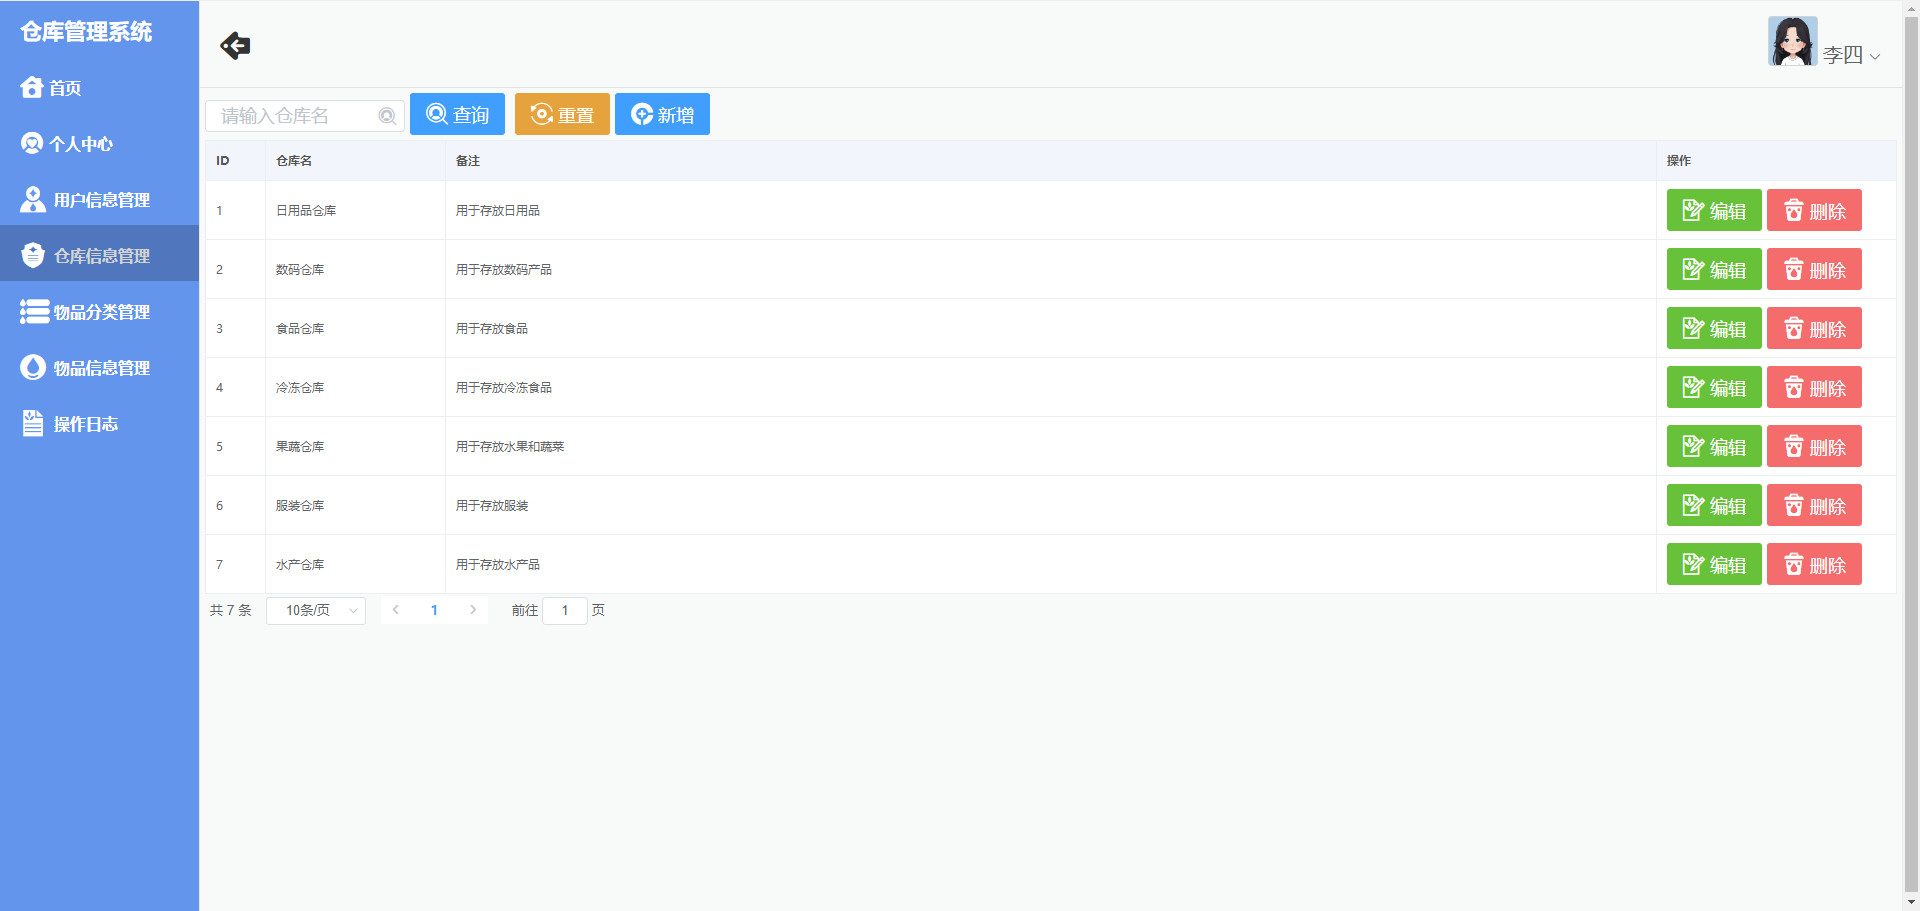Click the 物品信息管理 droplet icon
Image resolution: width=1920 pixels, height=911 pixels.
pos(33,368)
